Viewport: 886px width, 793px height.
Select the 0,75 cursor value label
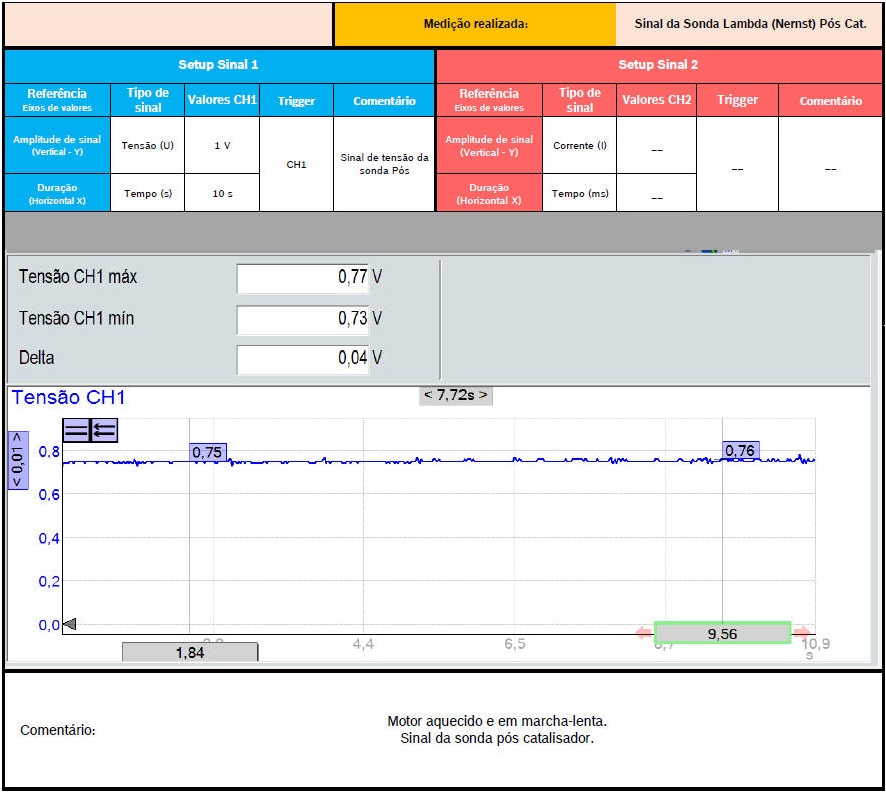(x=207, y=452)
